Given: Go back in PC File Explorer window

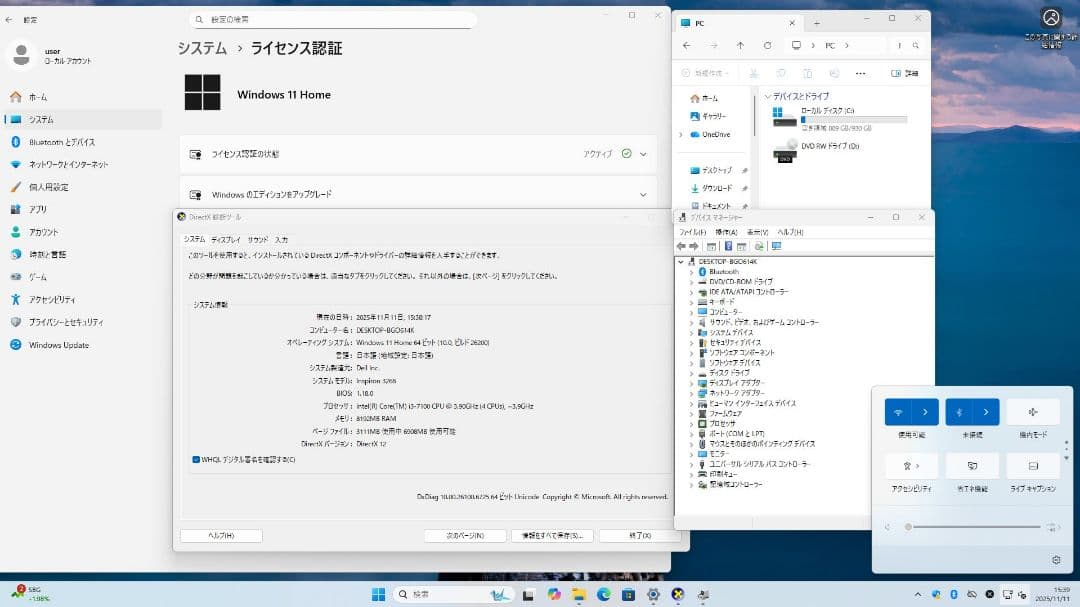Looking at the screenshot, I should (x=687, y=45).
